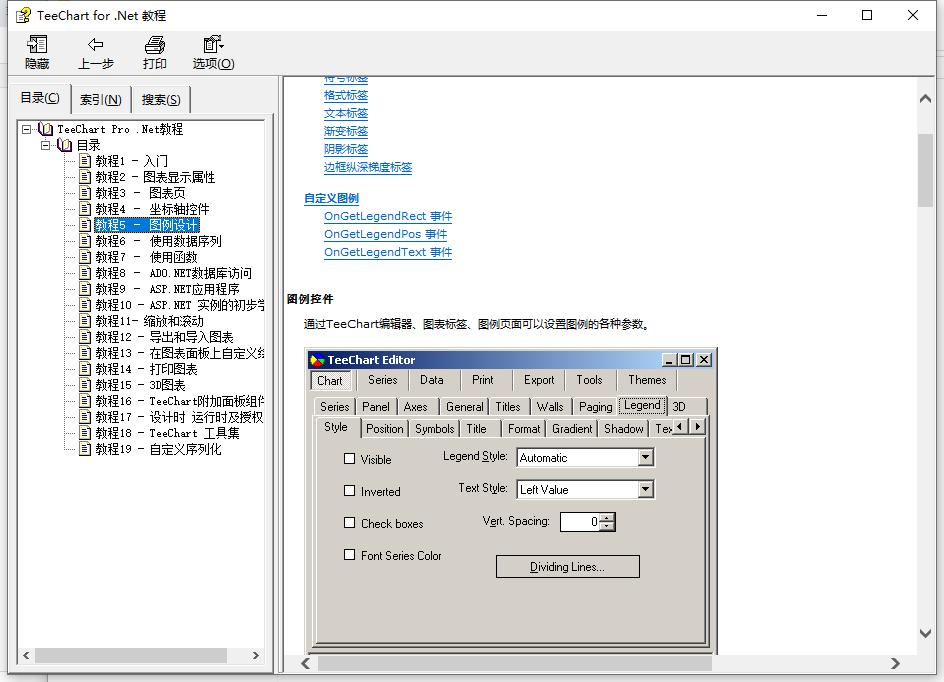Image resolution: width=944 pixels, height=682 pixels.
Task: Switch to the 目录(C) tab
Action: coord(40,98)
